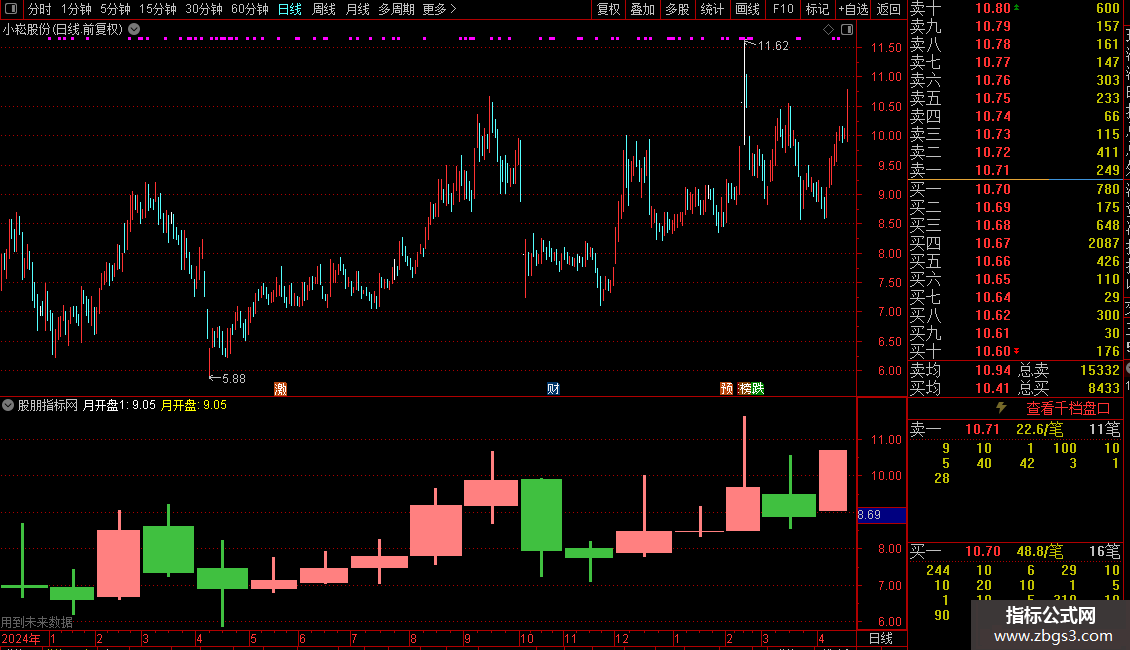Click up arrow indicator next to 10.80

tap(1016, 7)
